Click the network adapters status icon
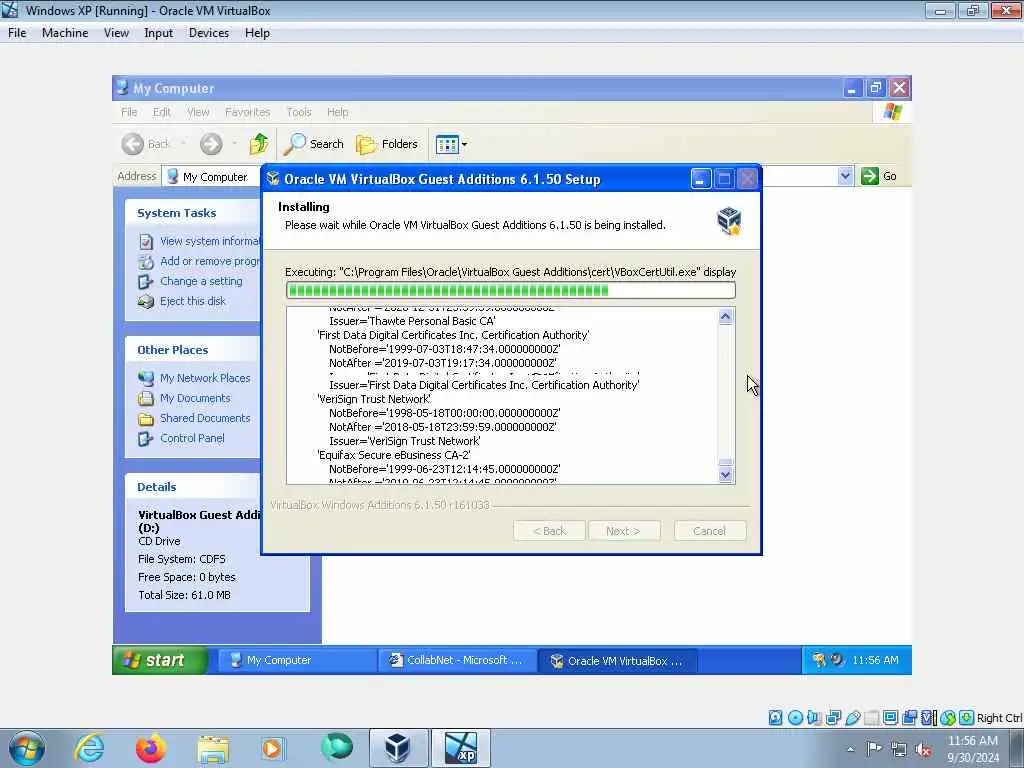Viewport: 1024px width, 768px height. (833, 718)
